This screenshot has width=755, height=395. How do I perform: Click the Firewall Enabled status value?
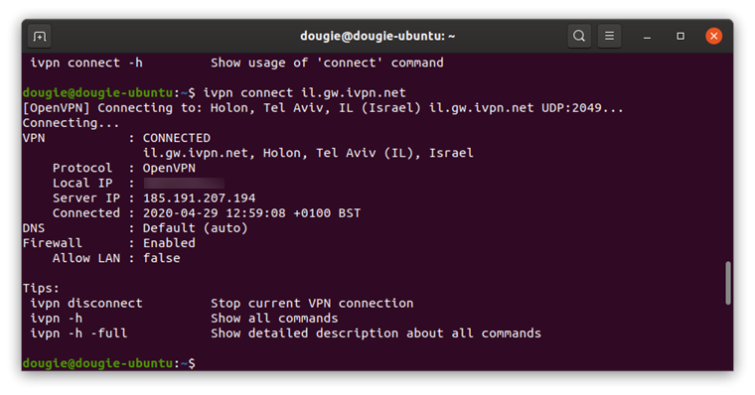pyautogui.click(x=169, y=243)
